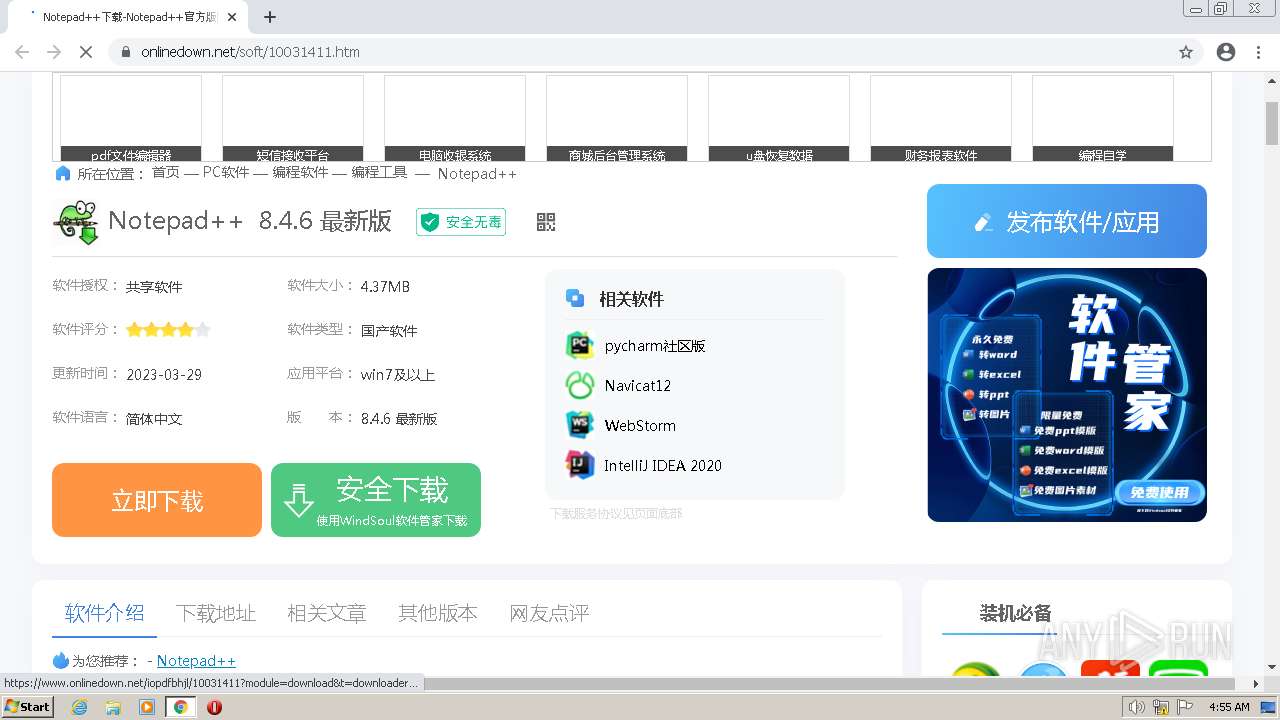Screen dimensions: 1280x720
Task: Click the breadcrumb home icon
Action: pyautogui.click(x=63, y=173)
